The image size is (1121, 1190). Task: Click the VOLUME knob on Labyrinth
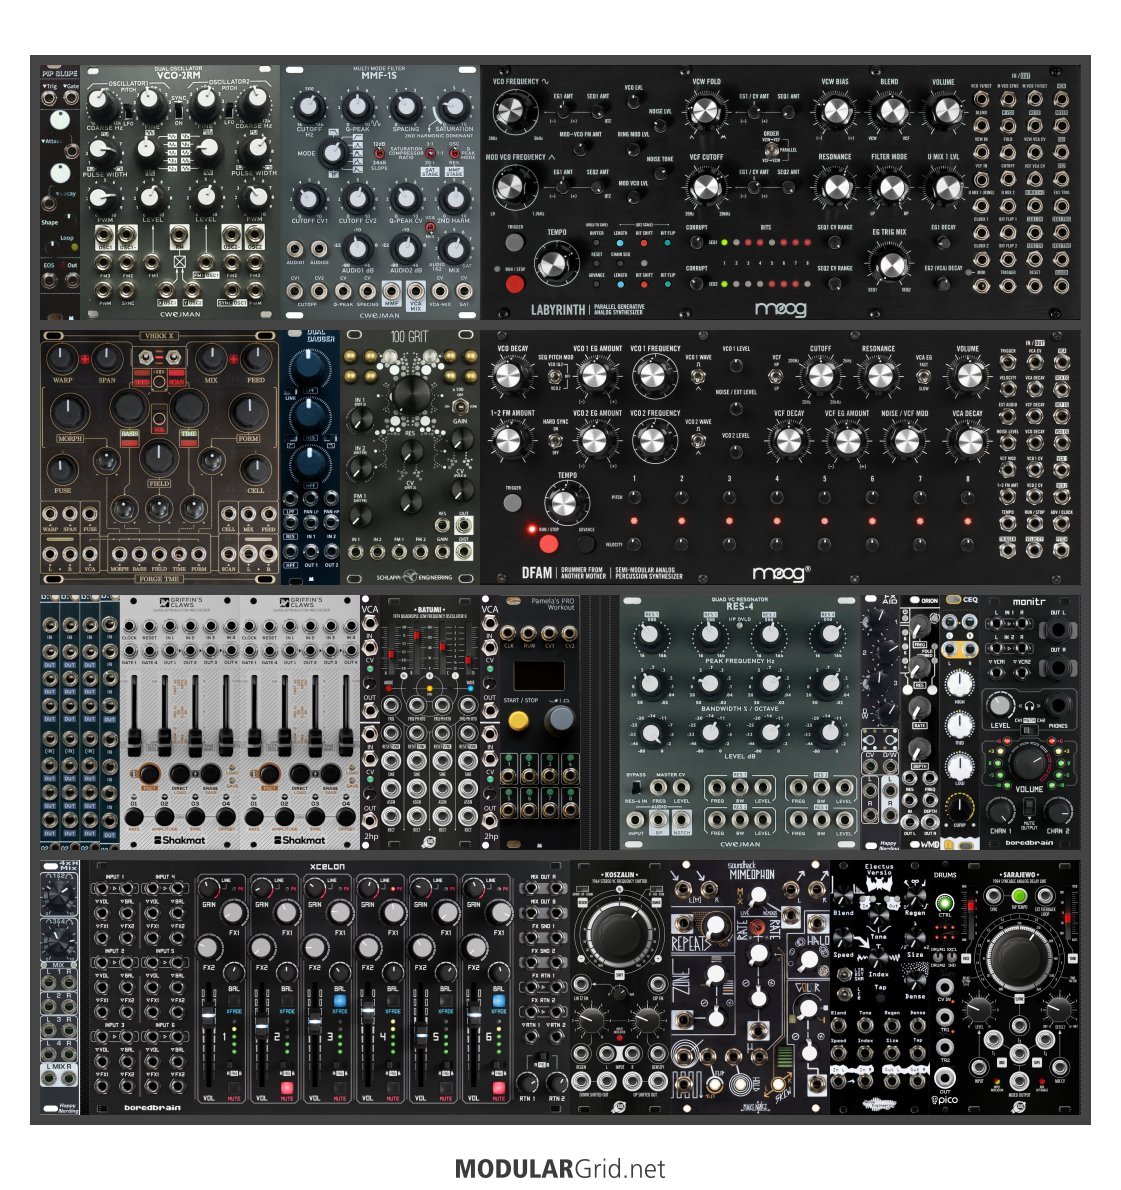946,112
